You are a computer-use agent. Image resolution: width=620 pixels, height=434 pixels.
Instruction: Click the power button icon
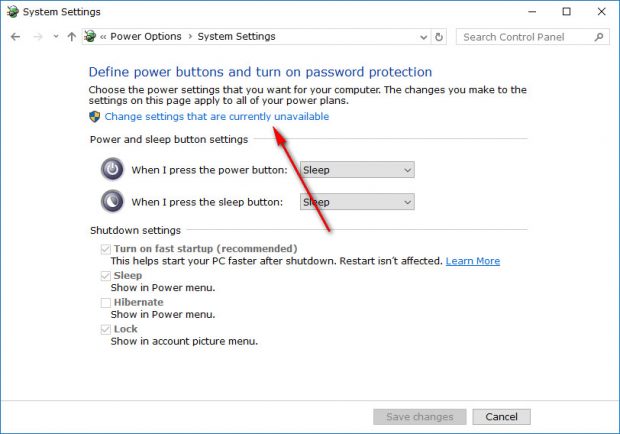tap(112, 169)
